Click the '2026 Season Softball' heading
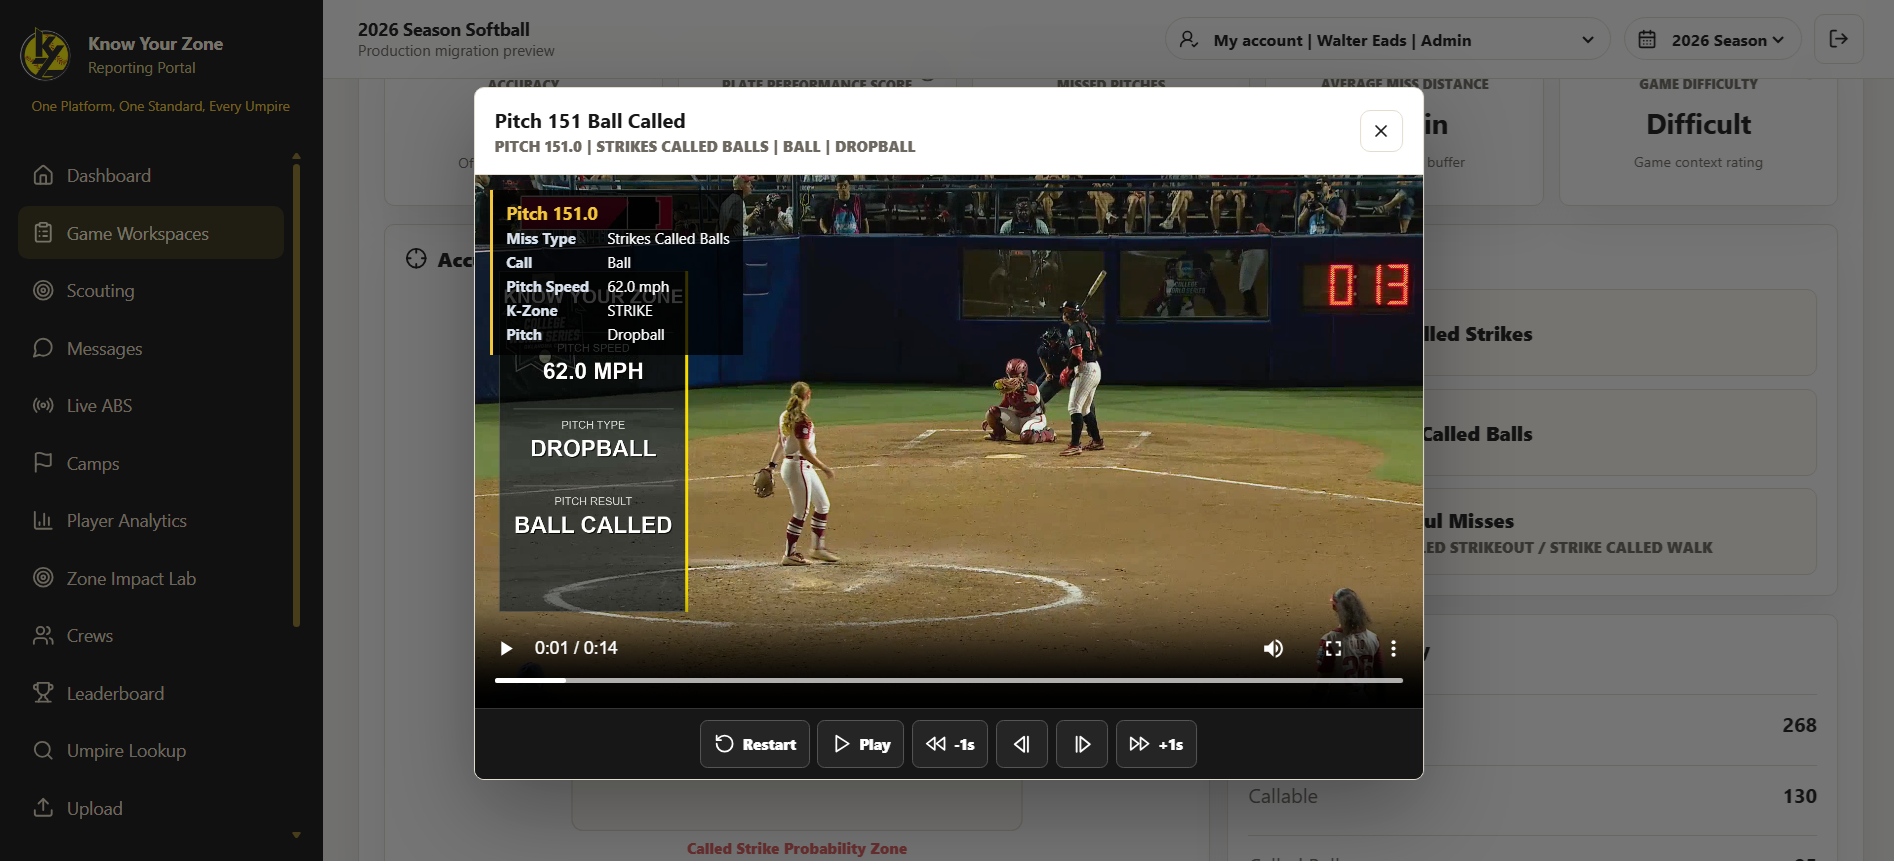This screenshot has height=861, width=1894. coord(444,30)
